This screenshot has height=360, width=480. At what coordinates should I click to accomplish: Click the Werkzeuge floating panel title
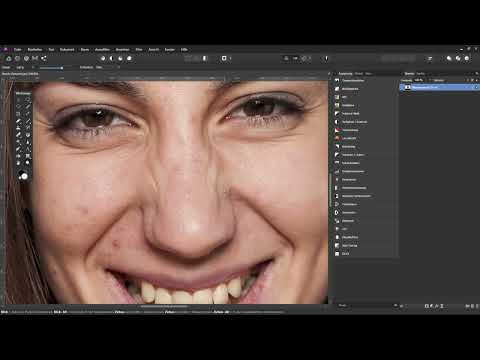[23, 93]
